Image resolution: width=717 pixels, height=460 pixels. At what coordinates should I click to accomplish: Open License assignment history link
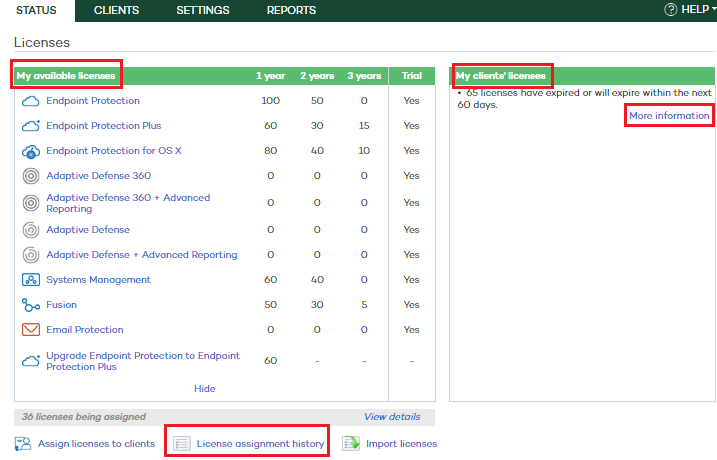tap(260, 444)
